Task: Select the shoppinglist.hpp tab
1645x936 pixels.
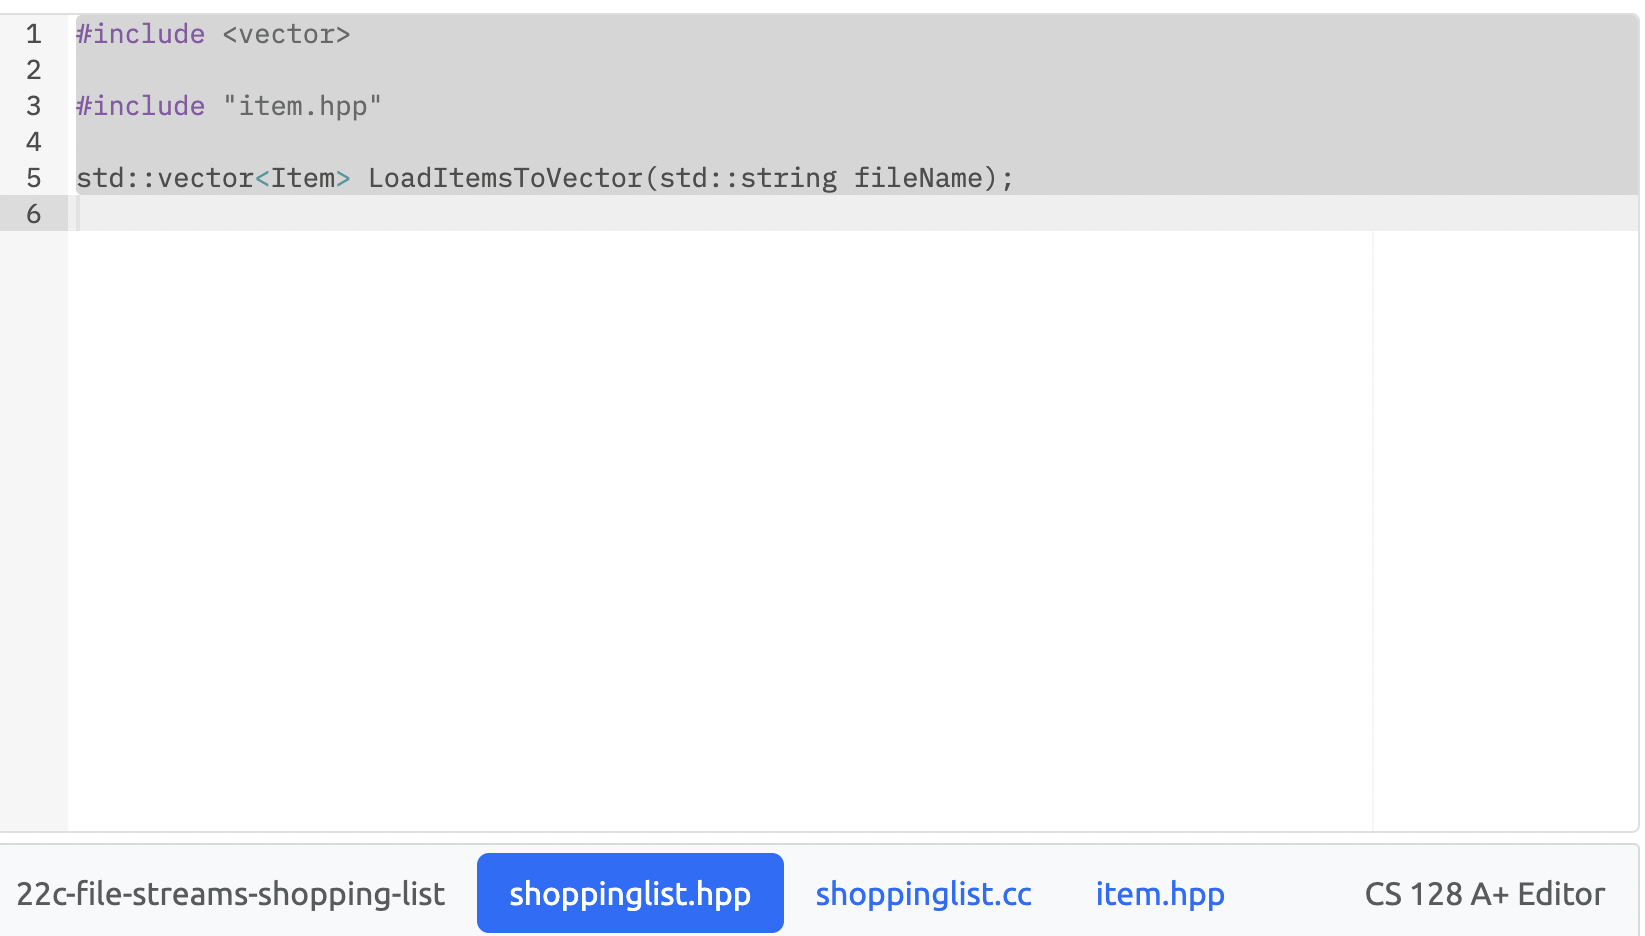Action: [x=629, y=893]
